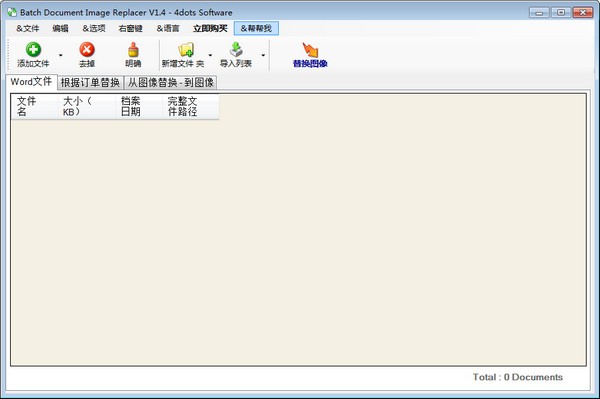This screenshot has height=399, width=600.
Task: Open the &语言 (Language) menu
Action: [168, 28]
